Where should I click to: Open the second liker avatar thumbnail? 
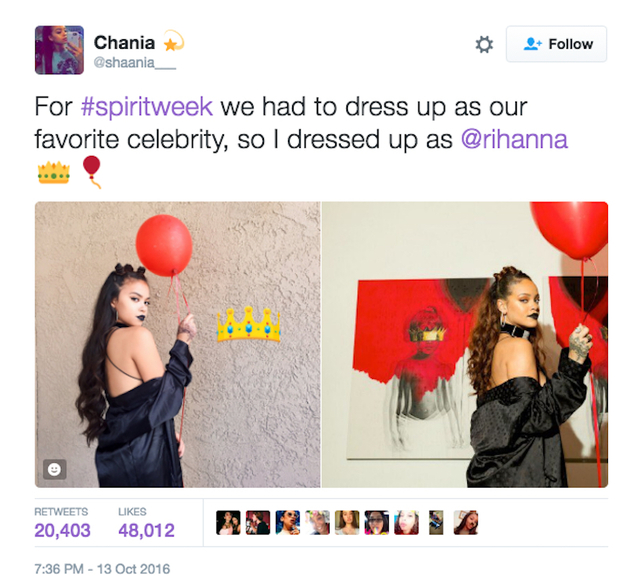258,522
